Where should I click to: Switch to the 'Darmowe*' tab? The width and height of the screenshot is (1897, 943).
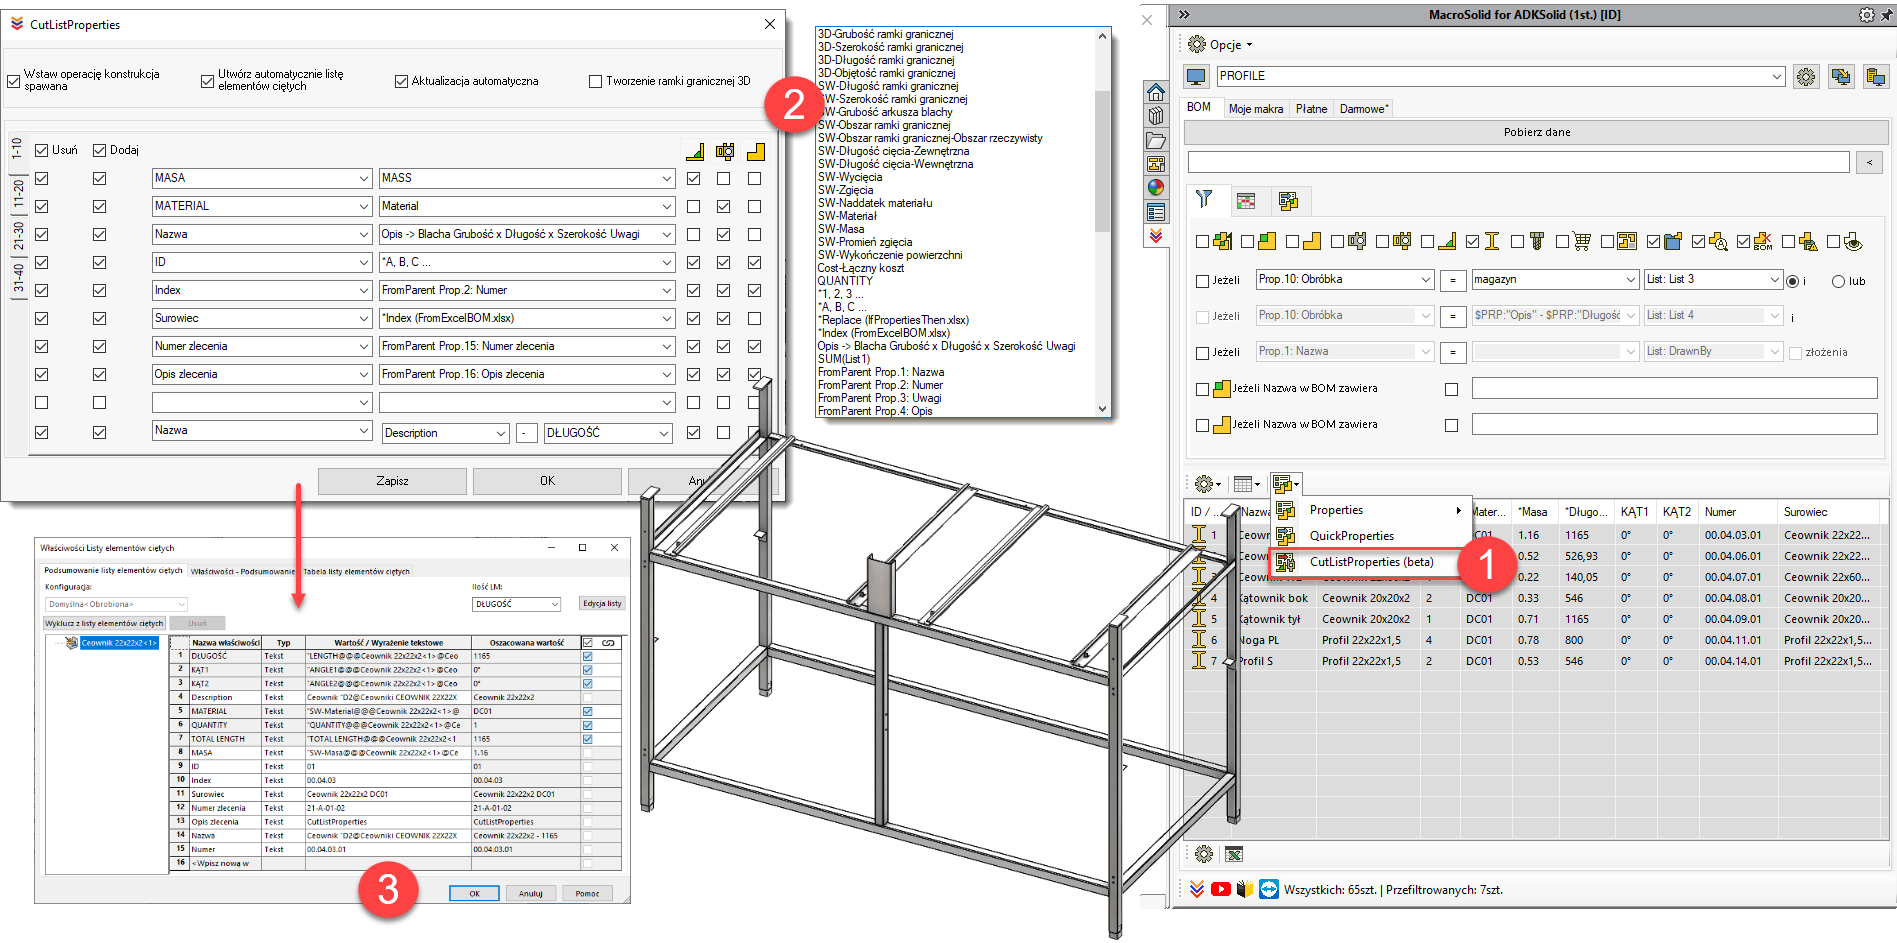point(1363,109)
